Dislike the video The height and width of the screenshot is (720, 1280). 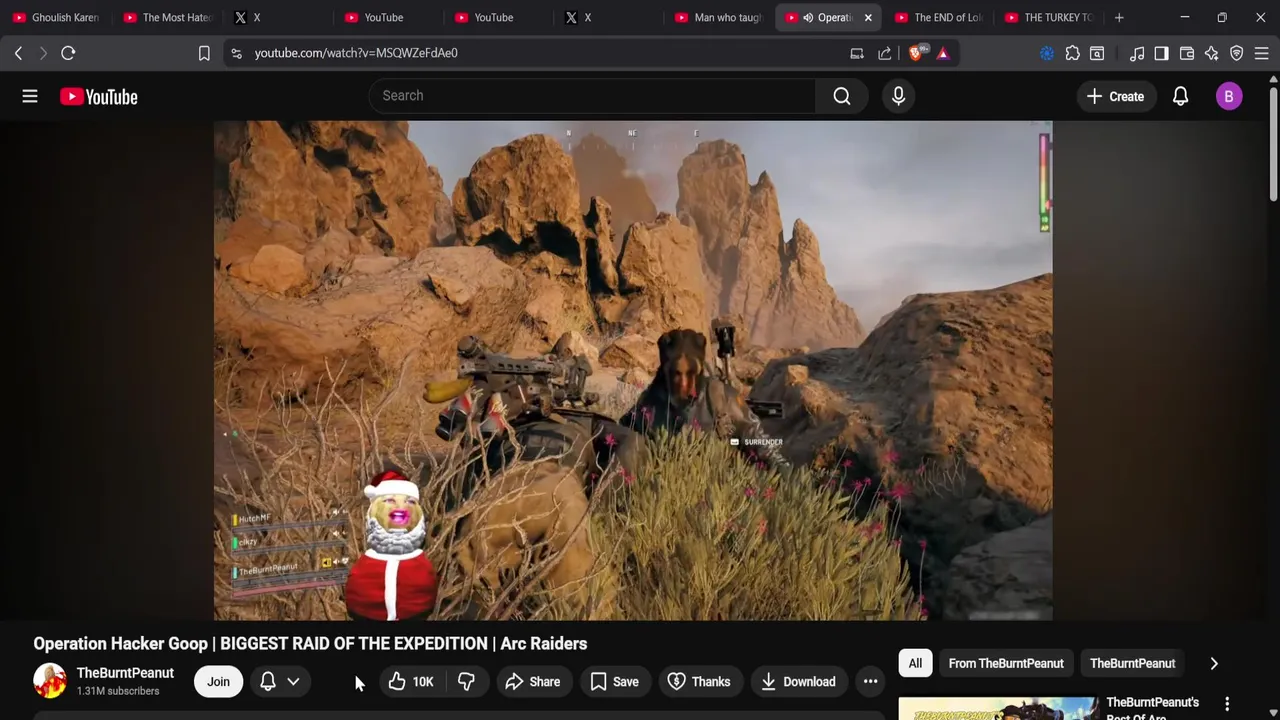coord(466,682)
